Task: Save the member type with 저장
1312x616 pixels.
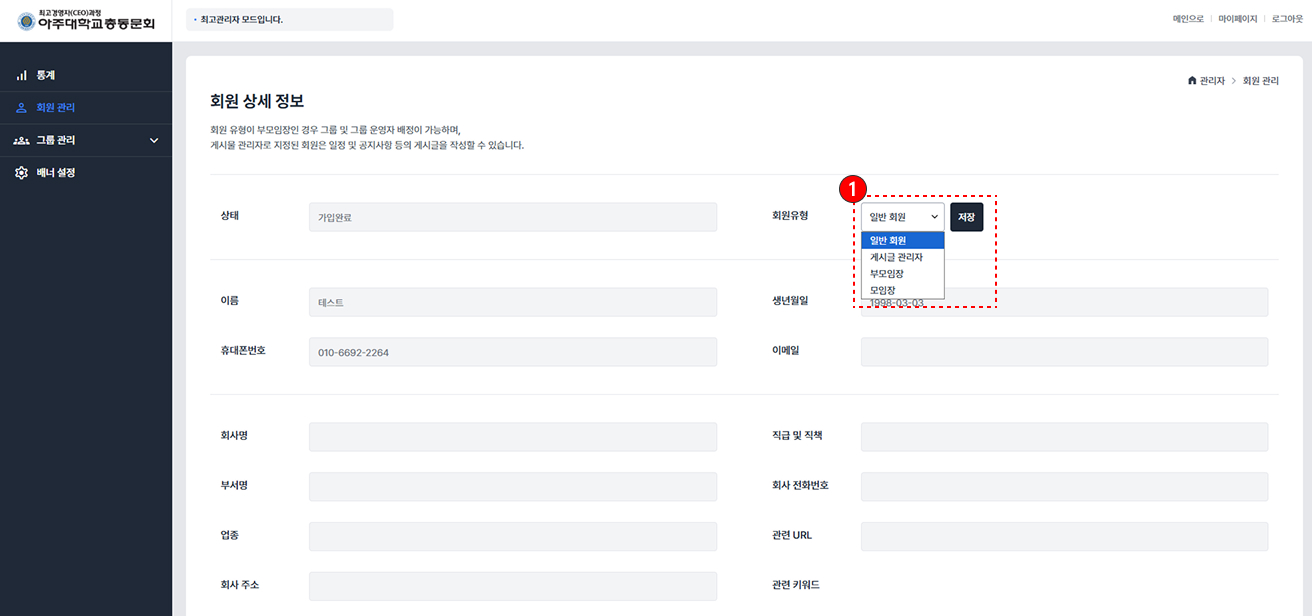Action: click(x=966, y=217)
